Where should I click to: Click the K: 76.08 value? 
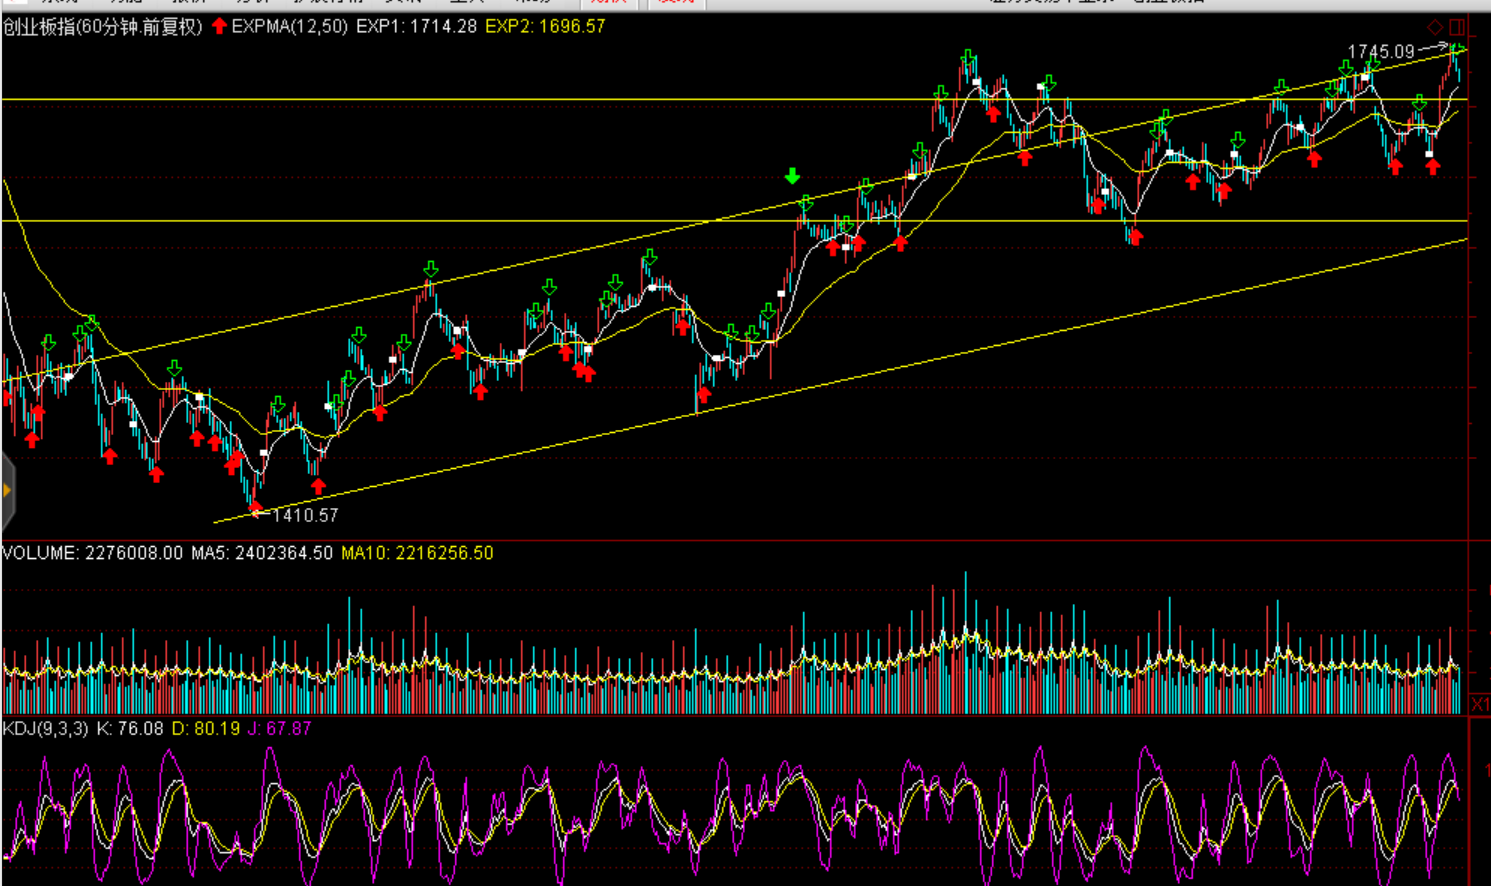pos(130,729)
